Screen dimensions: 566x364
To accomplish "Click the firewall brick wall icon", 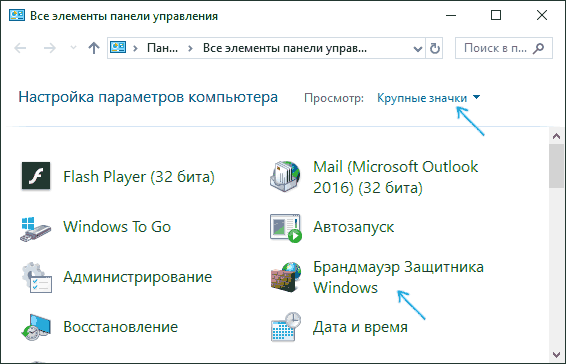I will pos(286,277).
